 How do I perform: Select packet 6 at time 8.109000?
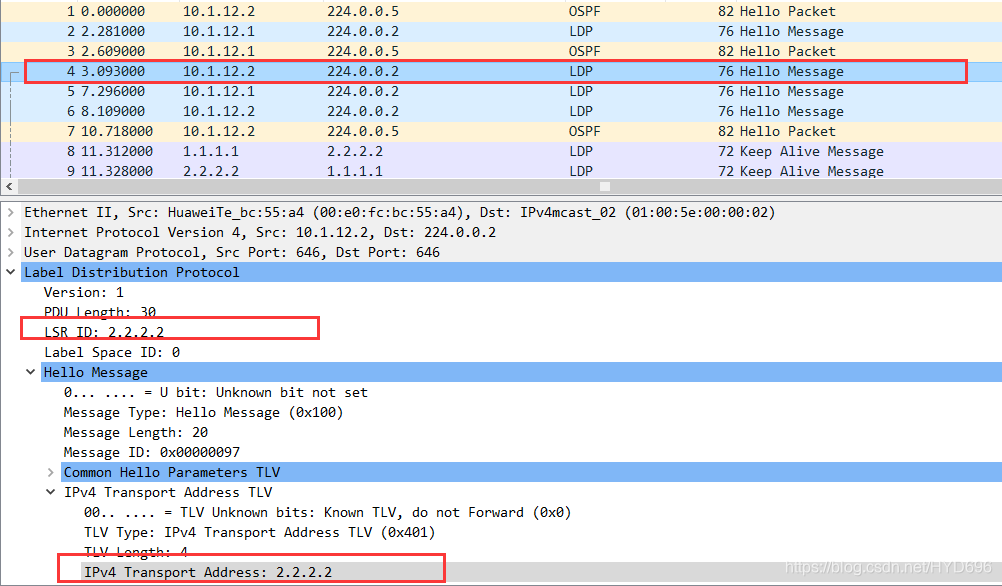[x=501, y=111]
